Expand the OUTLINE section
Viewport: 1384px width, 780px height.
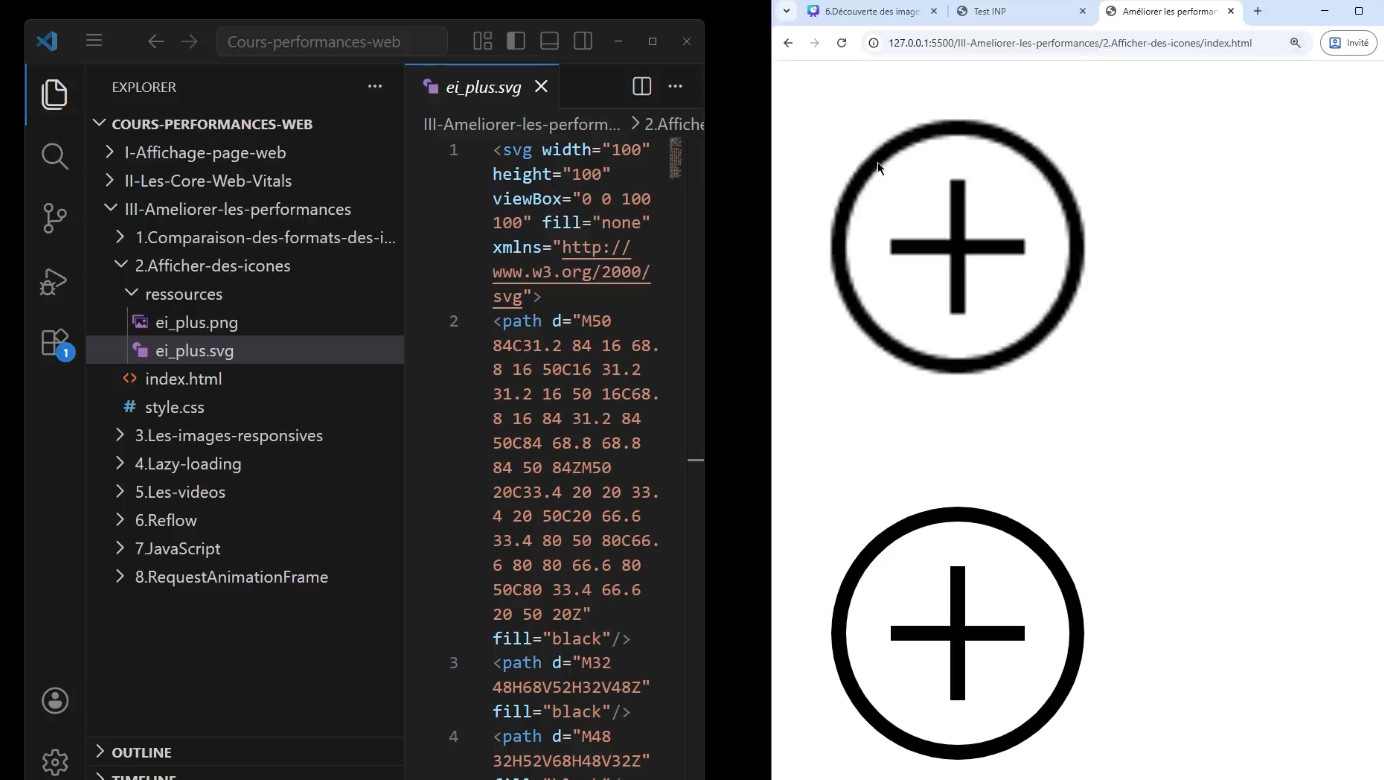click(141, 752)
